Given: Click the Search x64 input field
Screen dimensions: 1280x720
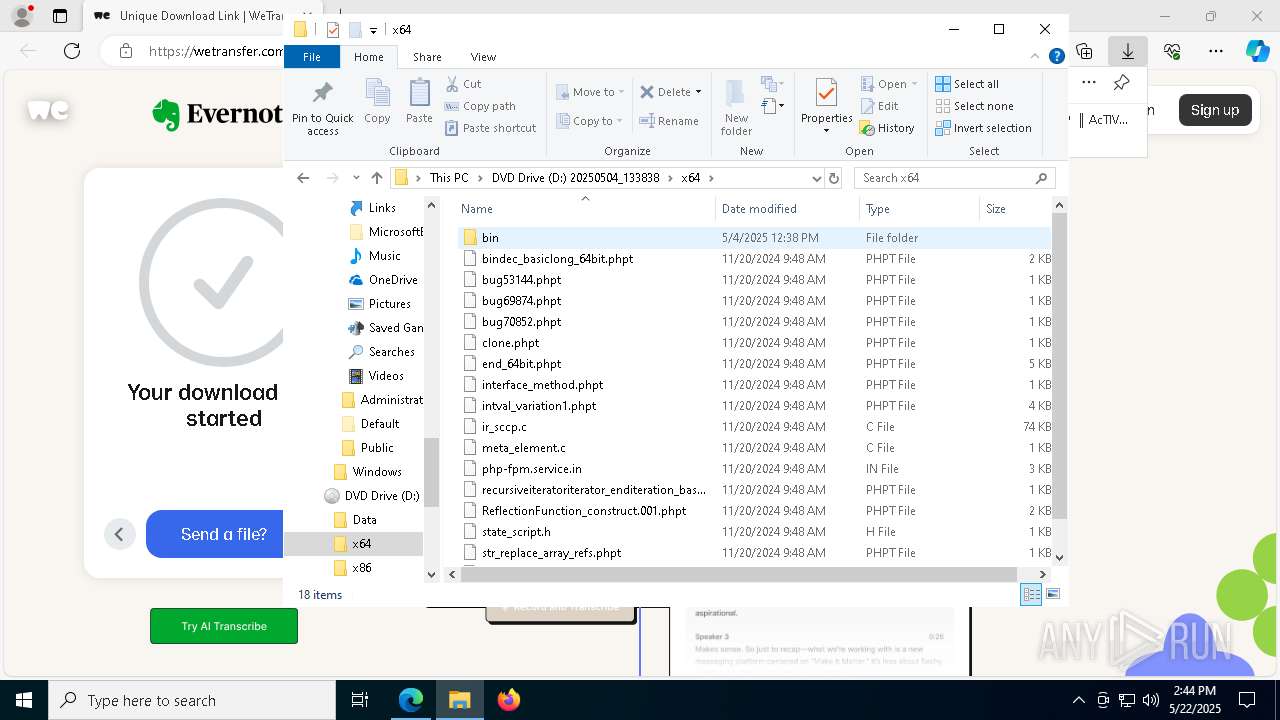Looking at the screenshot, I should (945, 178).
